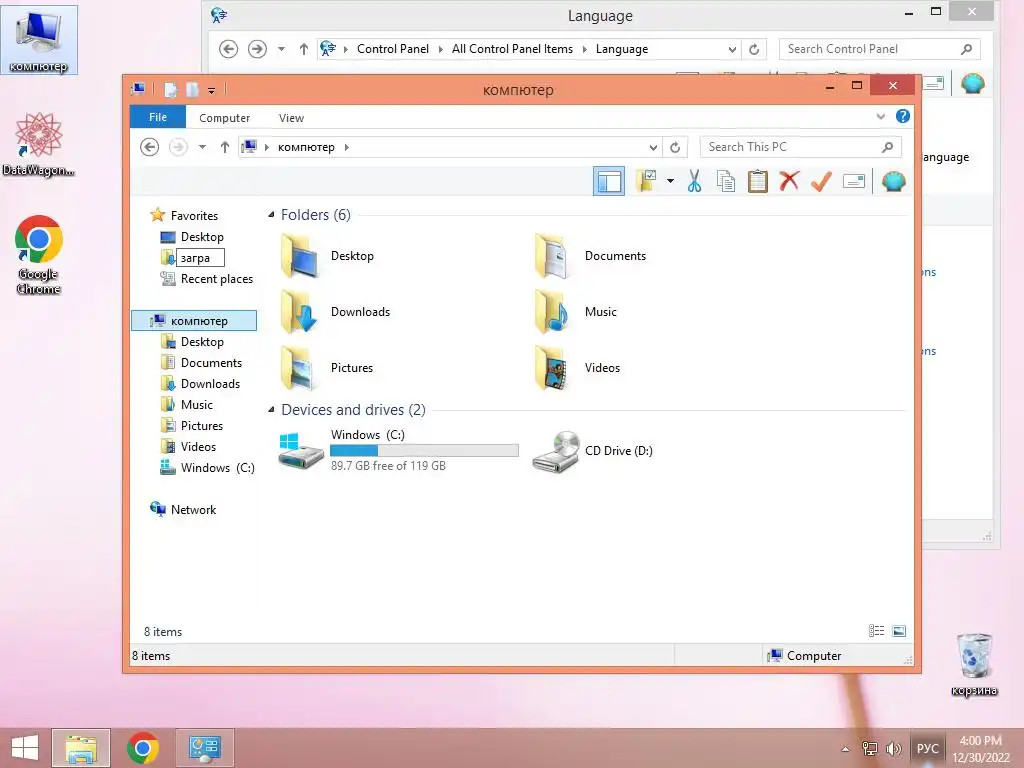
Task: Click the Search This PC field
Action: click(801, 147)
